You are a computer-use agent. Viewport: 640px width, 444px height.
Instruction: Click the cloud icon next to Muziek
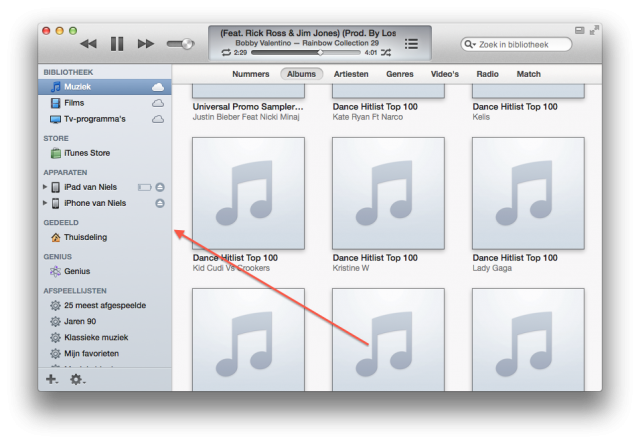pyautogui.click(x=158, y=87)
